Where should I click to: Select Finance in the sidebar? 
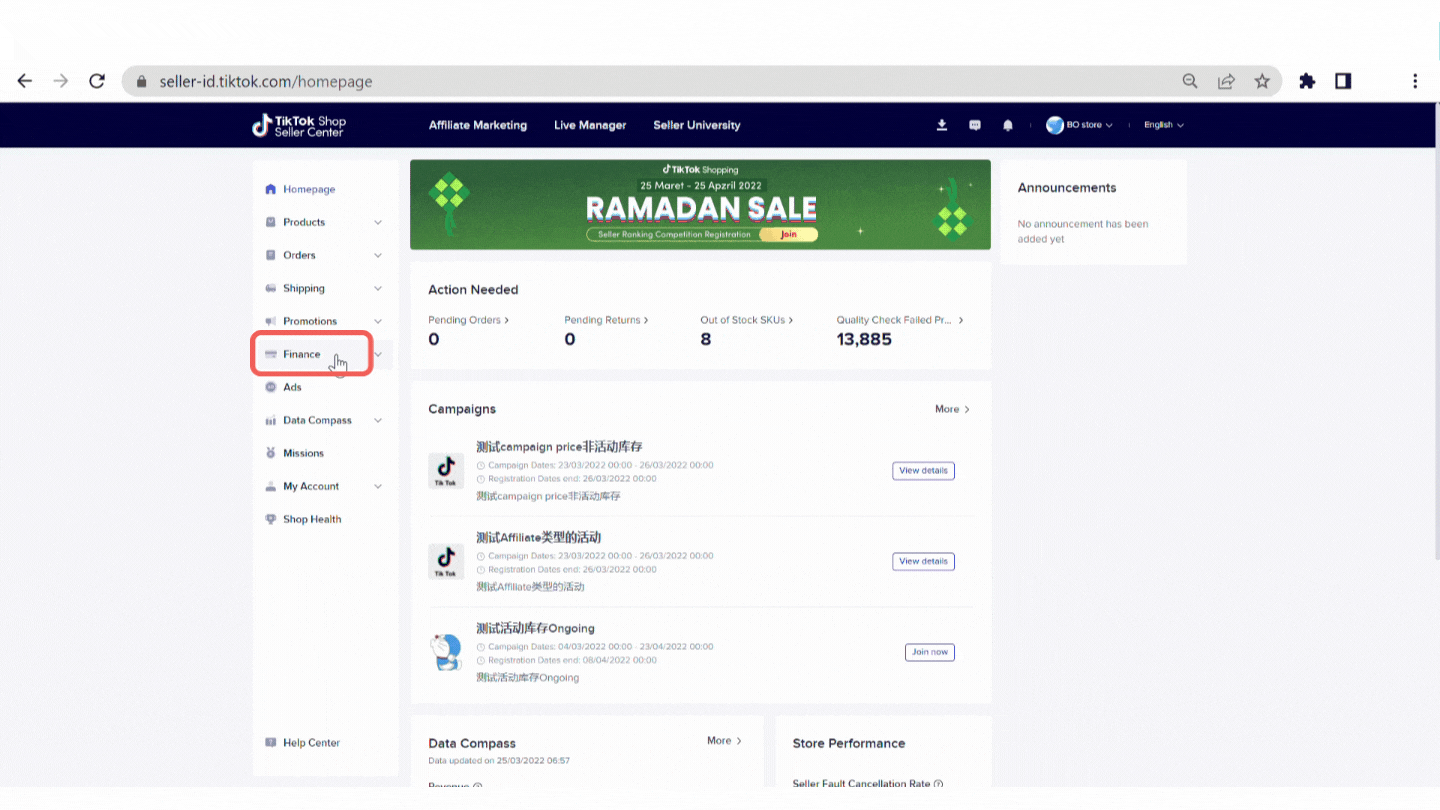302,354
